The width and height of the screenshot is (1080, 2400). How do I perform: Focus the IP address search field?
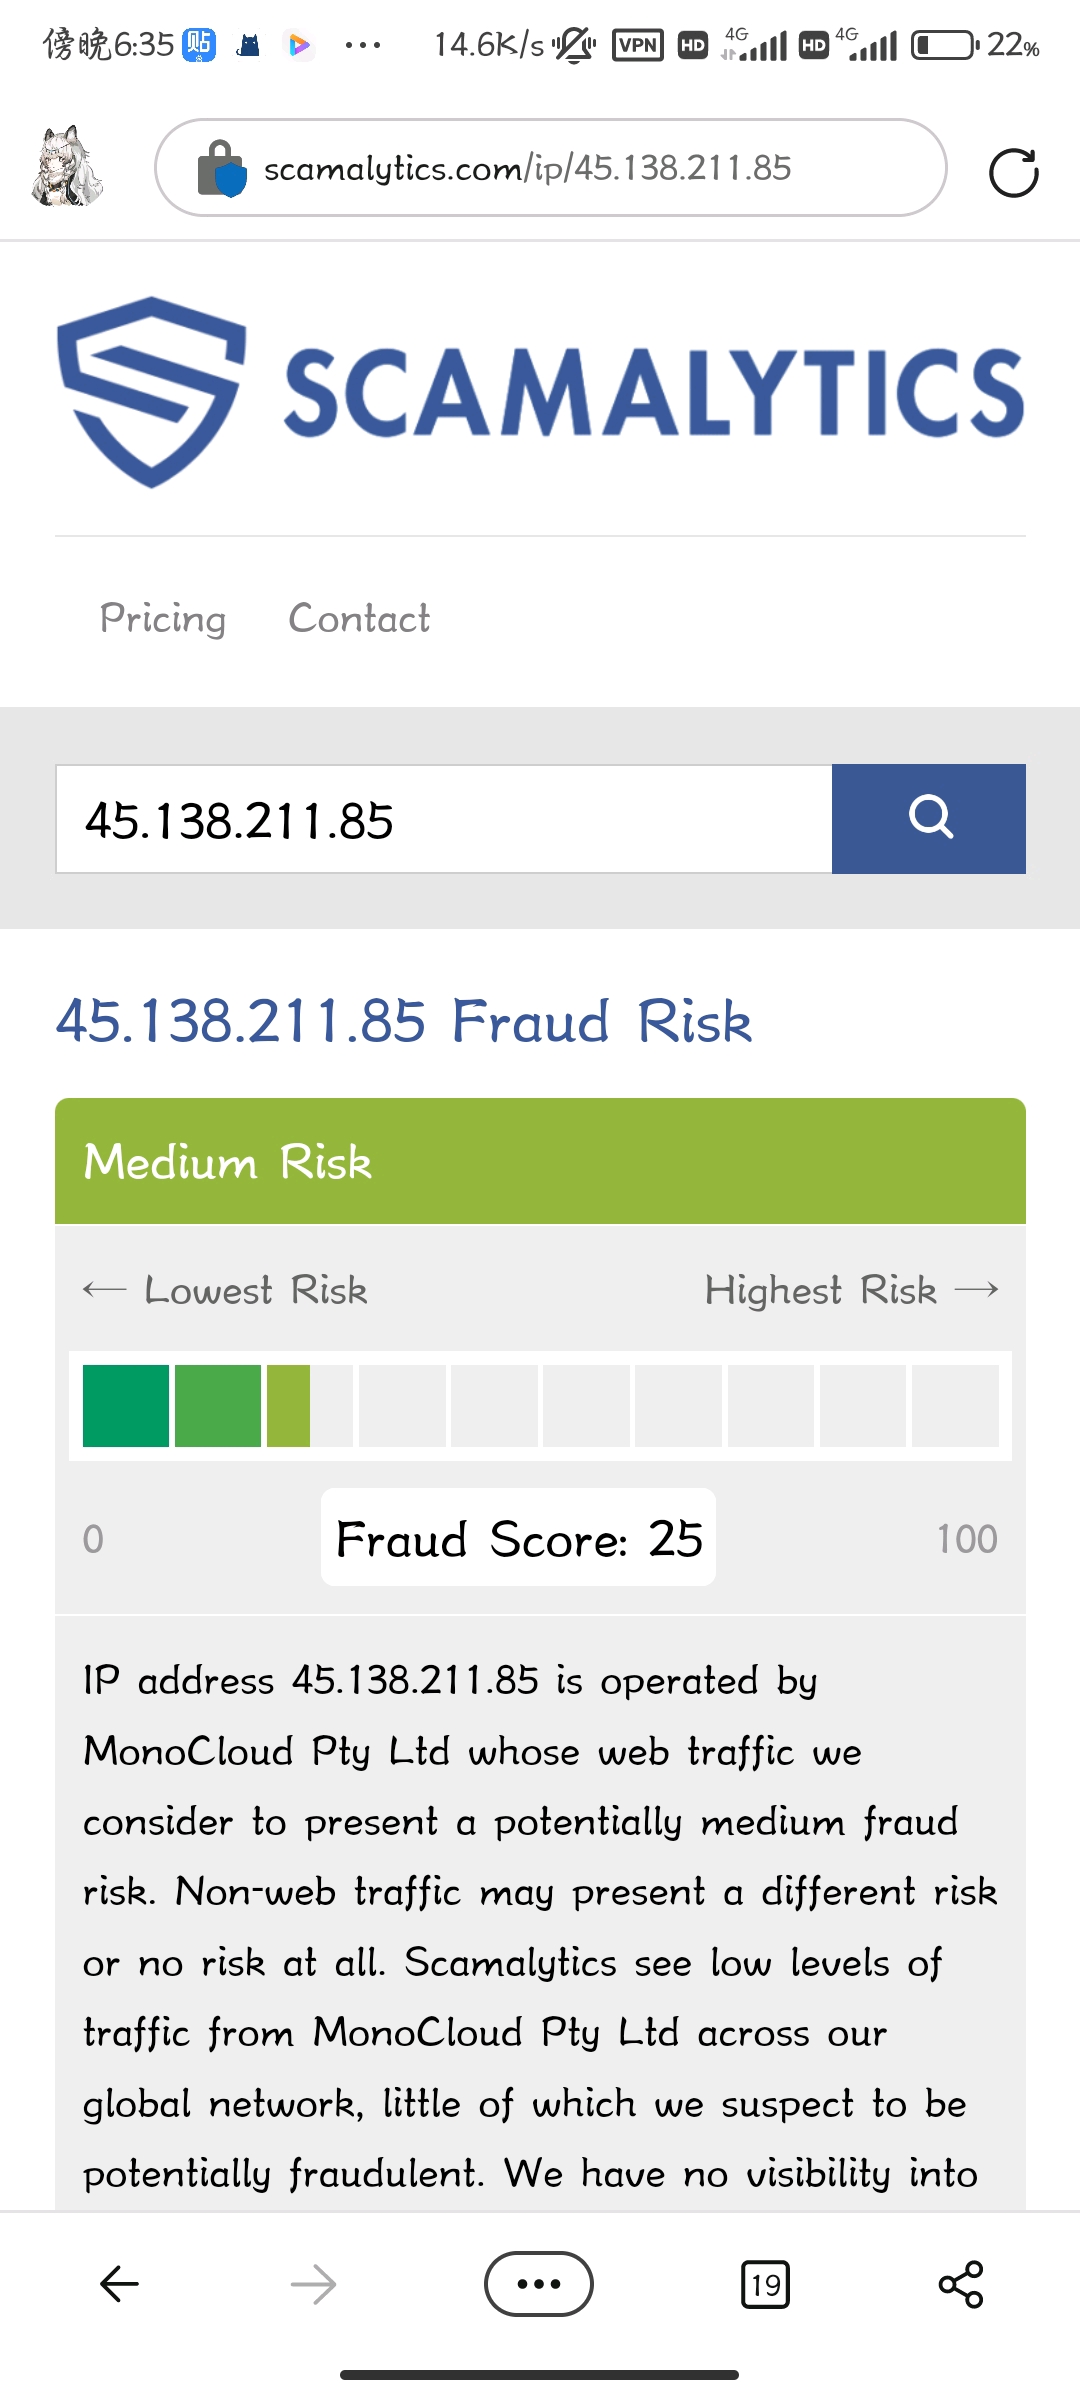pos(444,819)
